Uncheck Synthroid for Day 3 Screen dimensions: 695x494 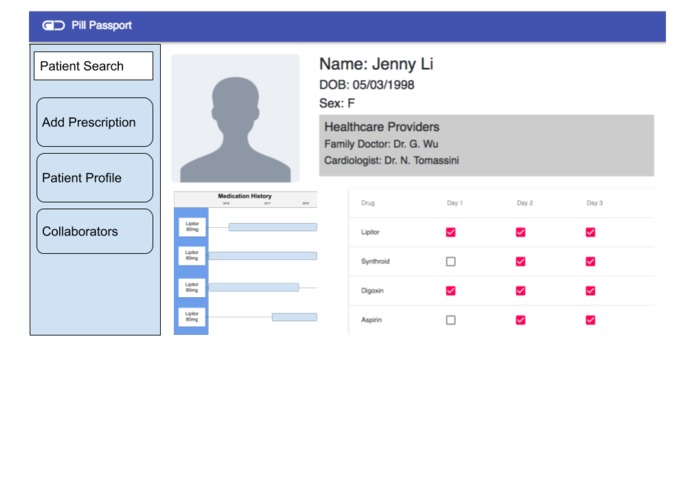pos(590,261)
